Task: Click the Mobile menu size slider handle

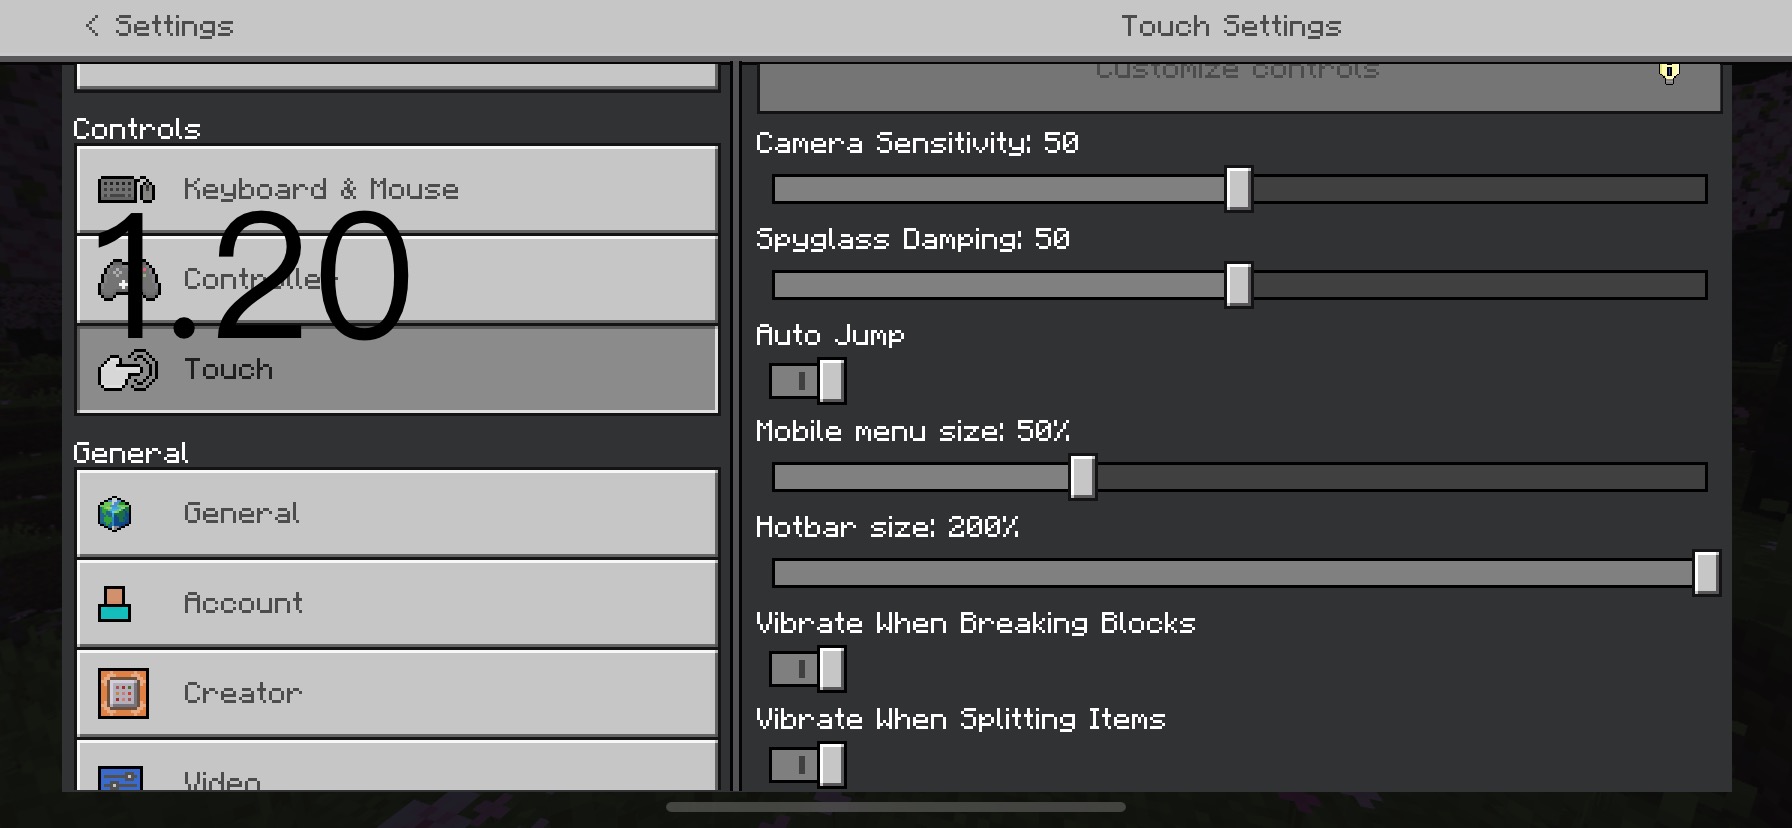Action: pos(1082,477)
